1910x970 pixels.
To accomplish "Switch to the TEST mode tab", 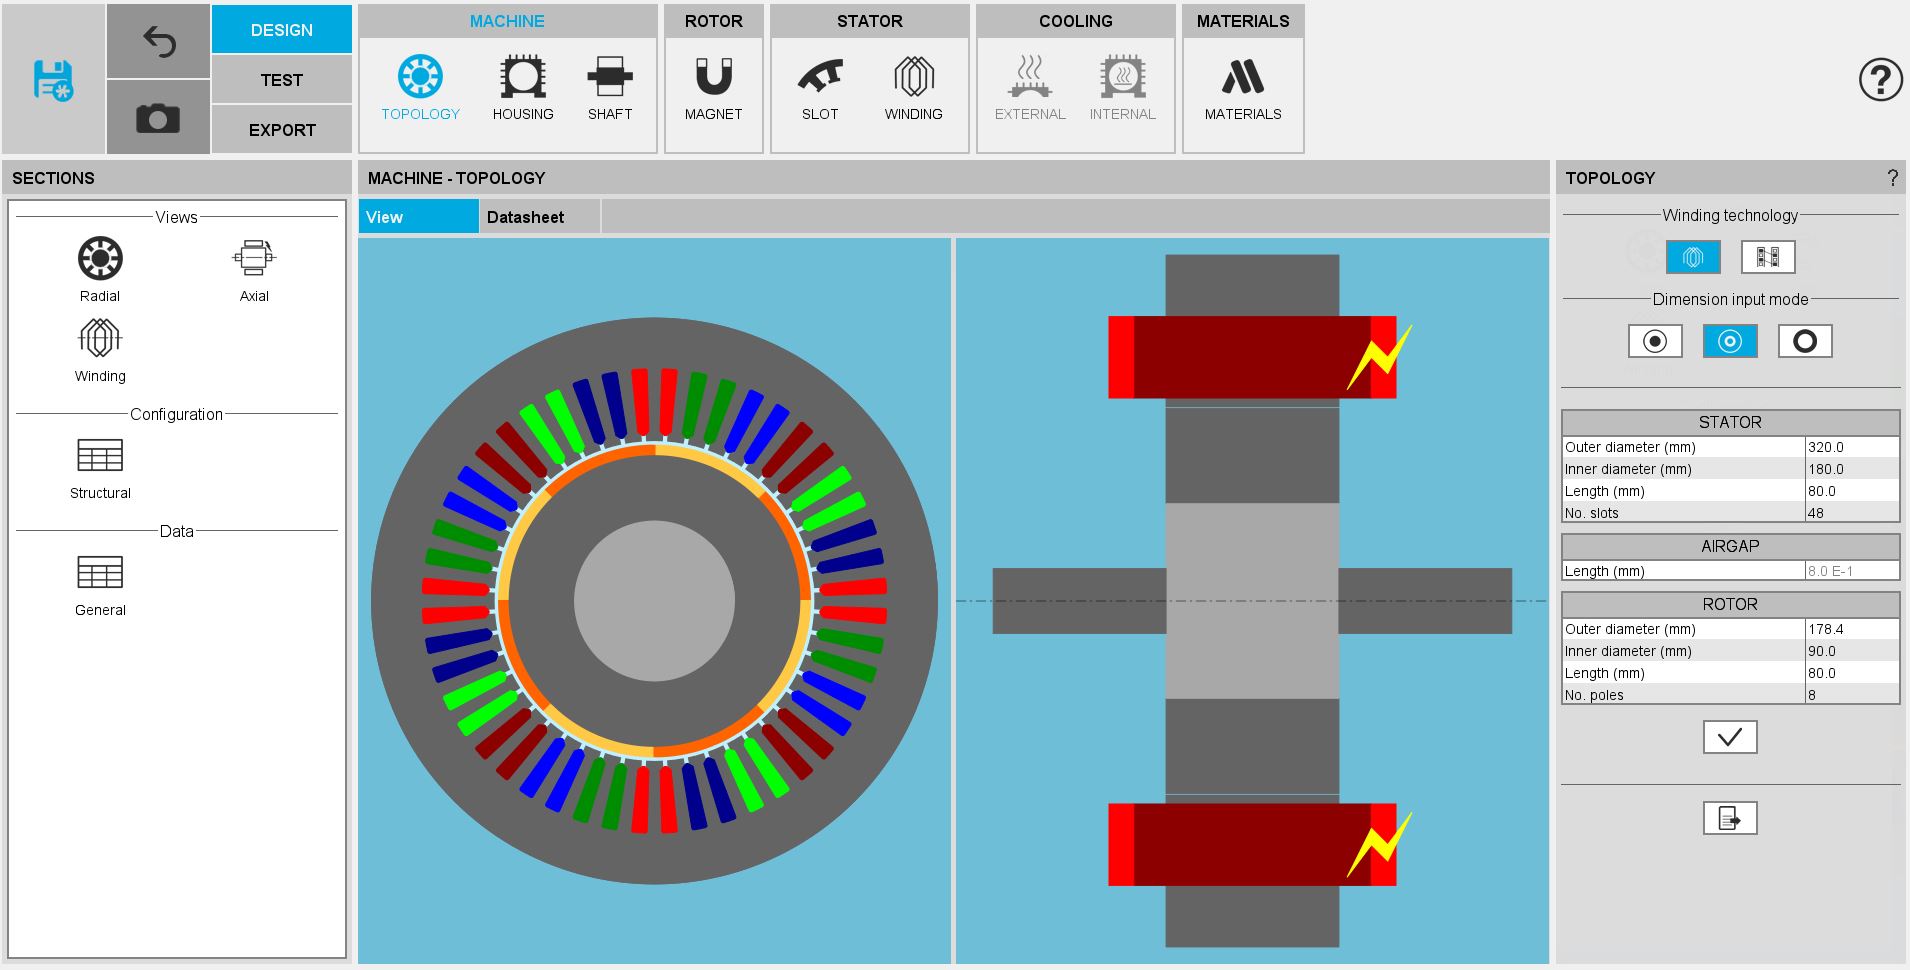I will 281,80.
